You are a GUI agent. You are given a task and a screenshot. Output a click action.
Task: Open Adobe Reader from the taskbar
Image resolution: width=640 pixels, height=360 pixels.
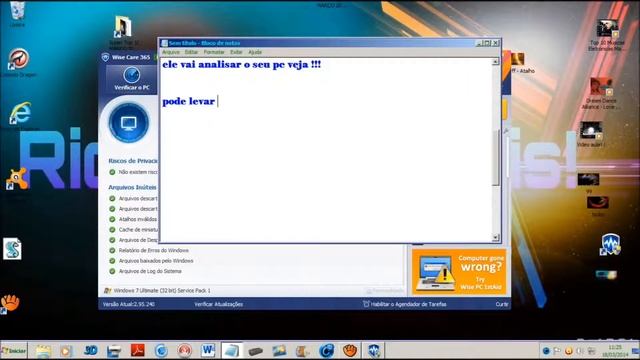[138, 351]
